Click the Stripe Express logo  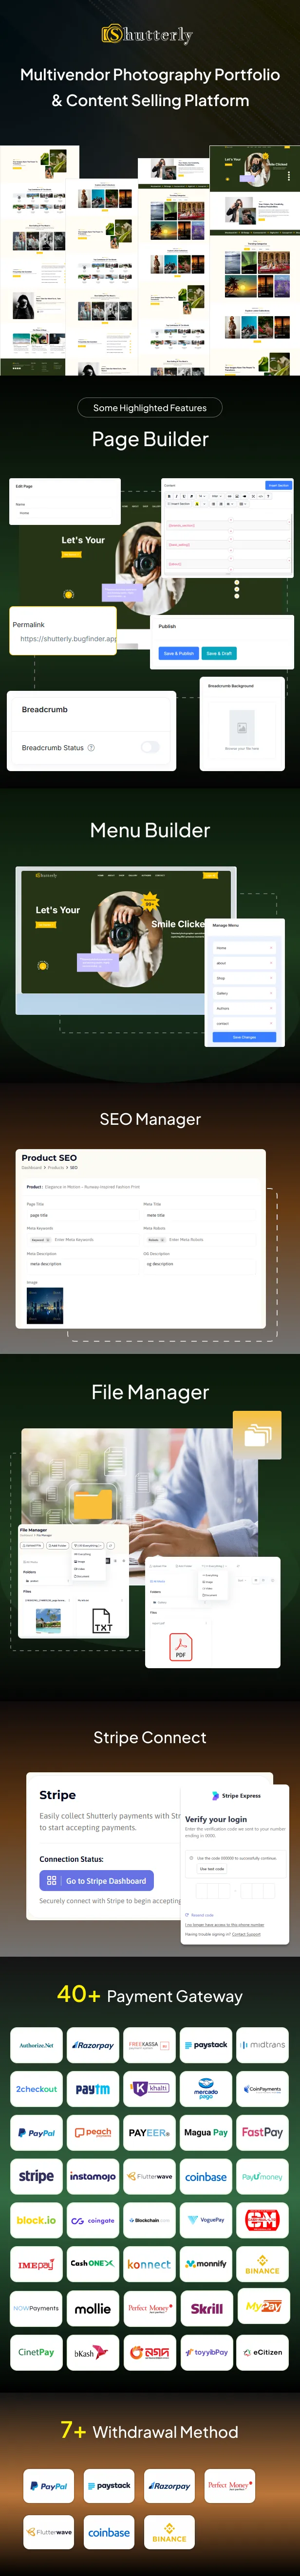pos(236,1795)
